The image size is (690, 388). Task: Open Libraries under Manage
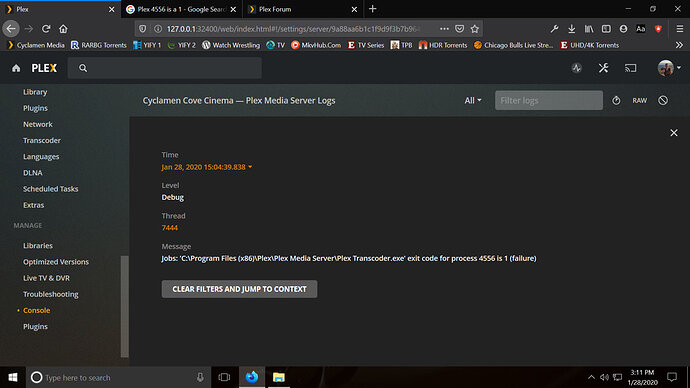tap(38, 245)
